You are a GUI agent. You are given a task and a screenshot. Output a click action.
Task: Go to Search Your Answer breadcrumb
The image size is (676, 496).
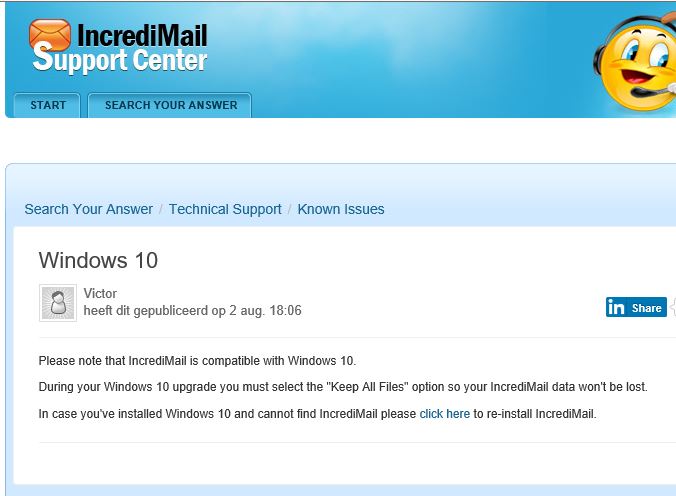coord(88,209)
